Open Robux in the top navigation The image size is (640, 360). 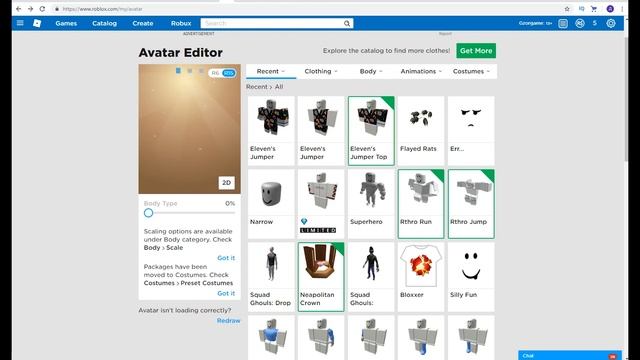tap(181, 23)
